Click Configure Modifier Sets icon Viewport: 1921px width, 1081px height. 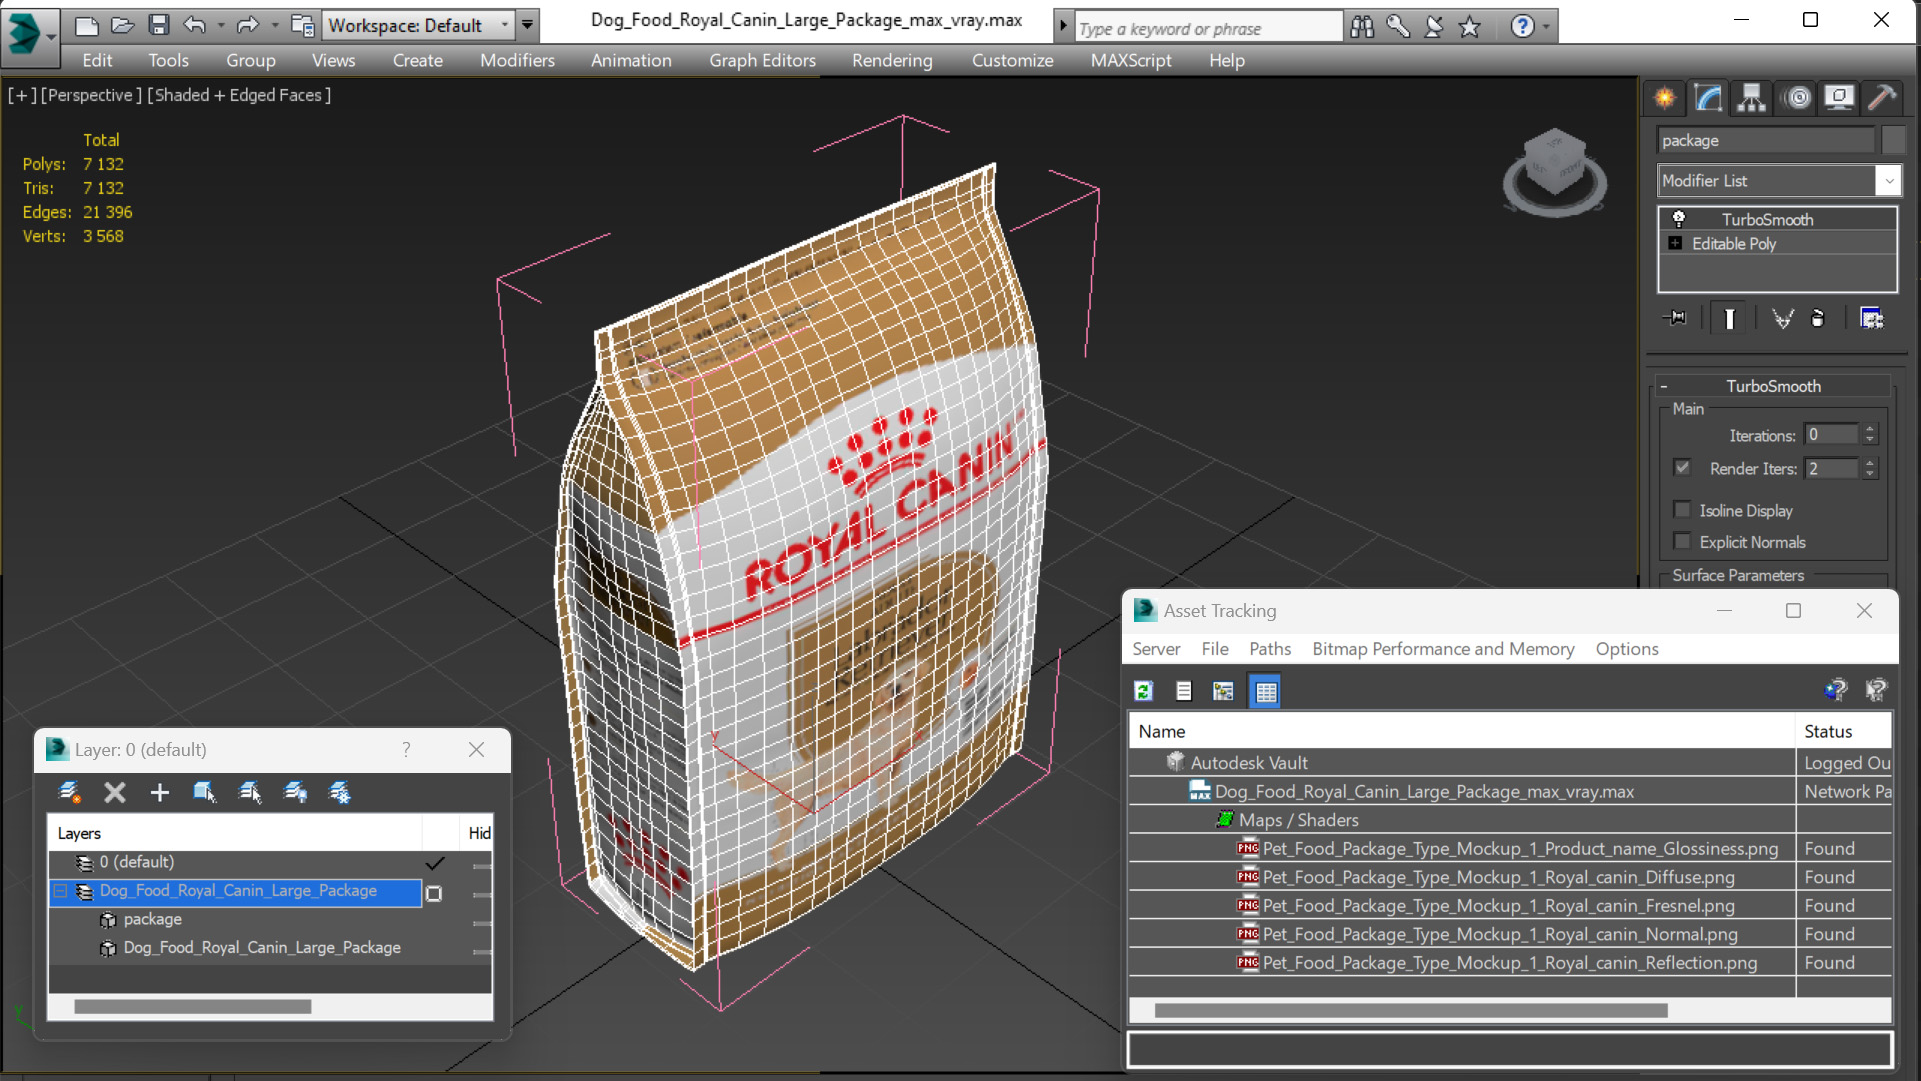[x=1871, y=318]
